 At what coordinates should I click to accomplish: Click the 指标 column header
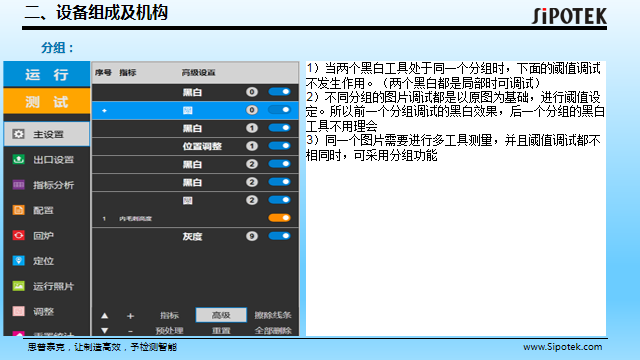pos(128,73)
